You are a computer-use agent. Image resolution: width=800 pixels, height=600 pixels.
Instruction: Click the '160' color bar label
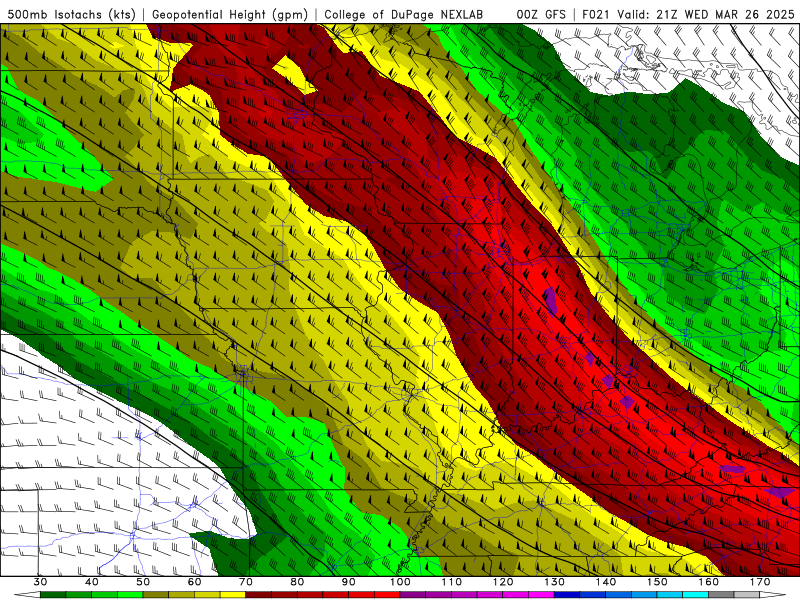point(709,582)
